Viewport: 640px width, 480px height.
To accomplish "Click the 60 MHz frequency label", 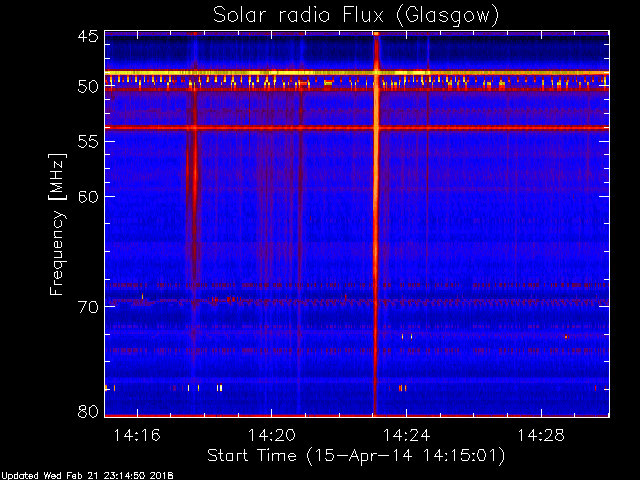I will tap(88, 197).
